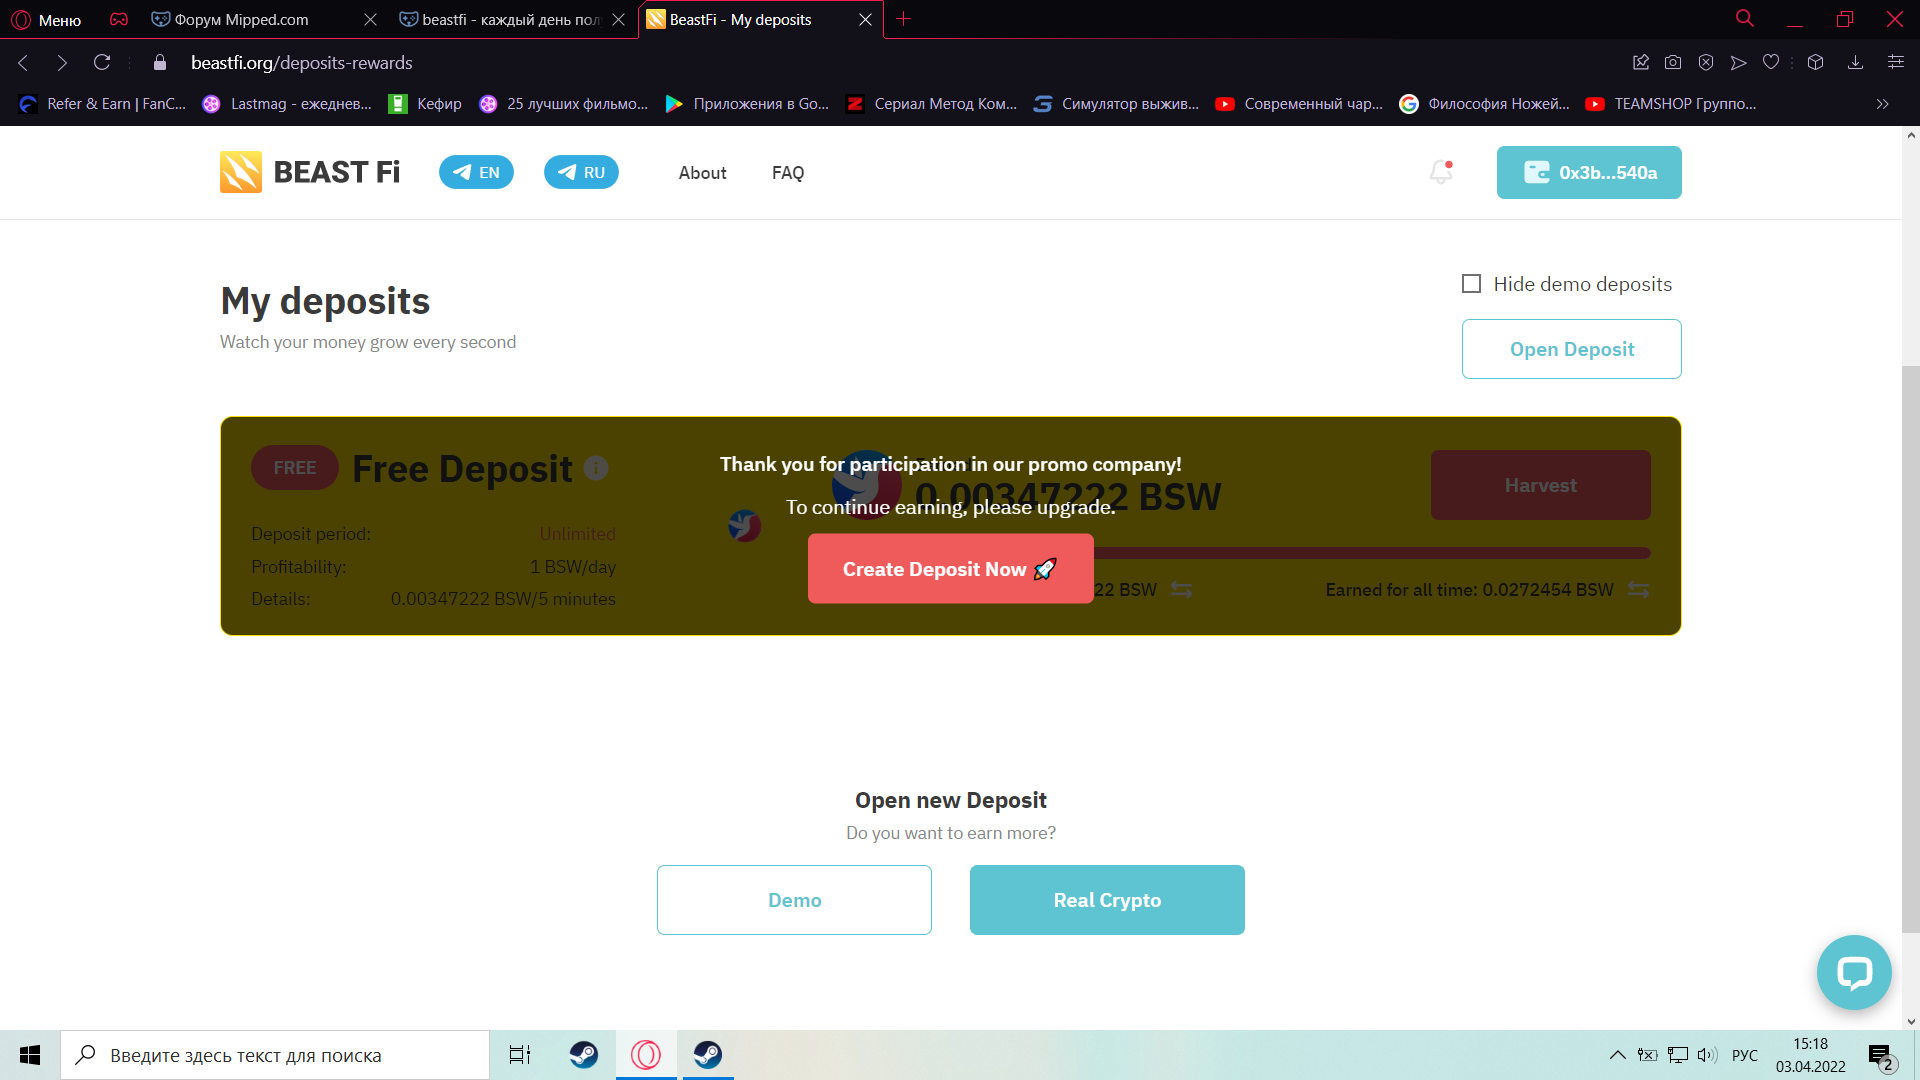Click the site security lock icon
The width and height of the screenshot is (1920, 1080).
click(x=159, y=63)
